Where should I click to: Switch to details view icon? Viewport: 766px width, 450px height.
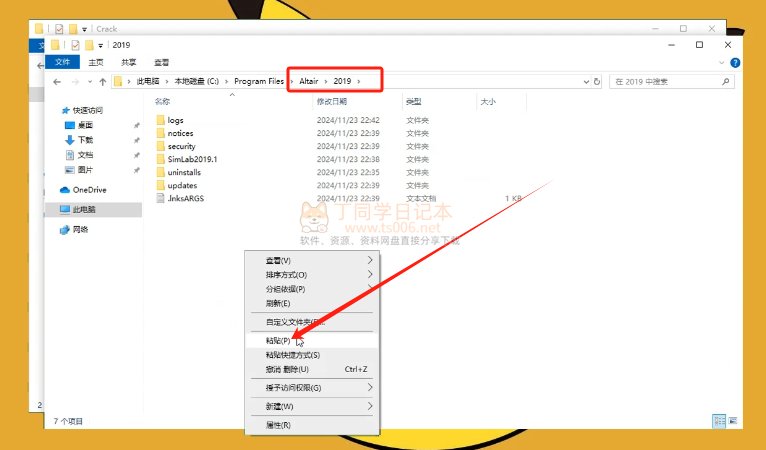pyautogui.click(x=719, y=421)
